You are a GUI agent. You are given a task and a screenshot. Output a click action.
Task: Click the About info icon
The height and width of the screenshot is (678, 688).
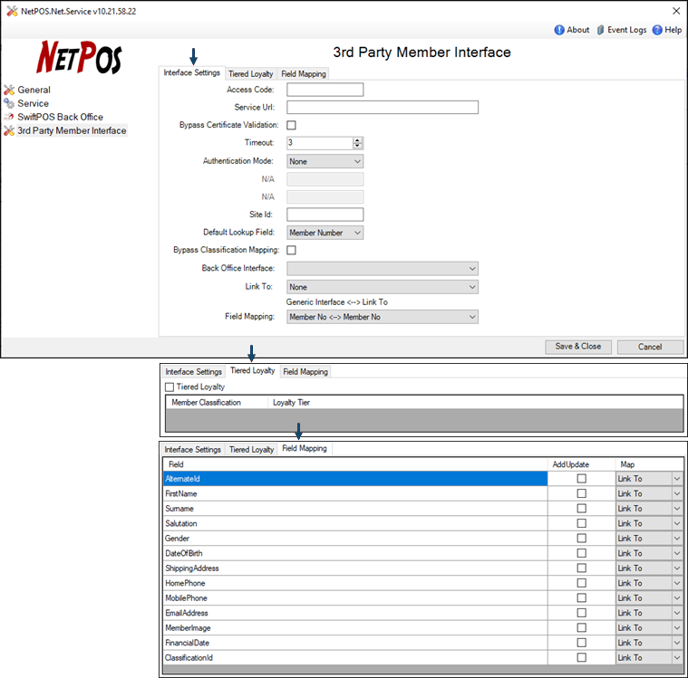click(559, 30)
